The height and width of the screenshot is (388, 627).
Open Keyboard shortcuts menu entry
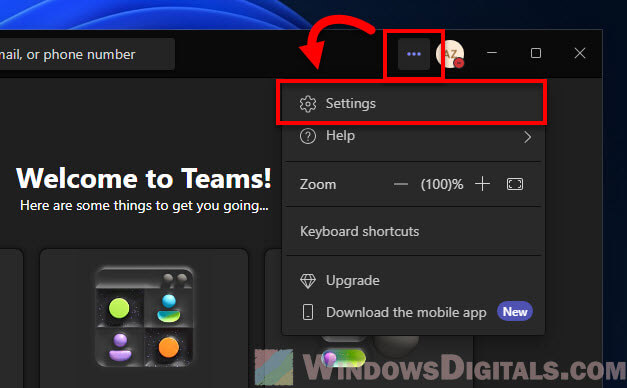[413, 232]
